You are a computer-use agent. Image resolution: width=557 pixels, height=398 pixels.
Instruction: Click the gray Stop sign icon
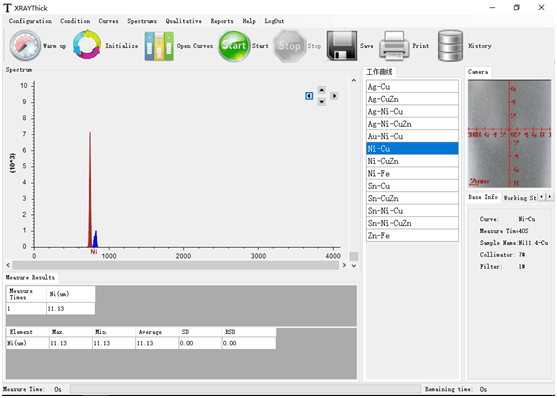point(290,46)
